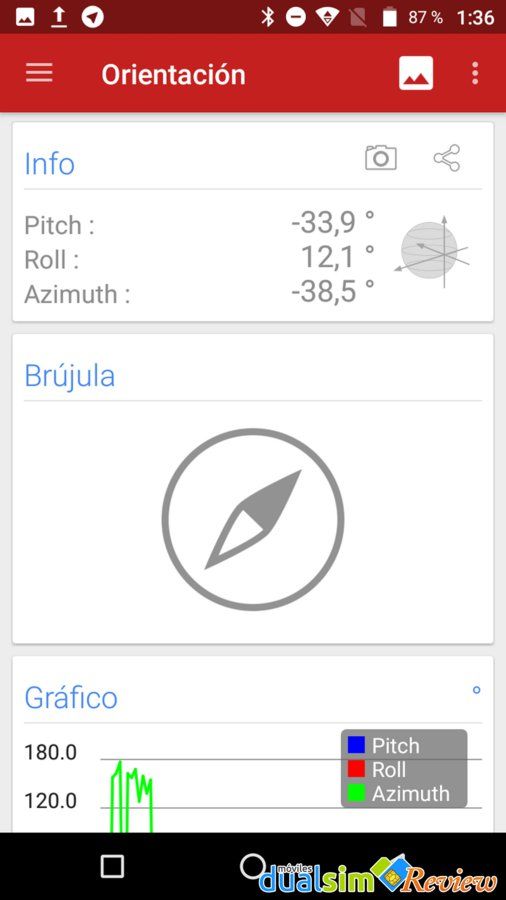Open the Info card header
506x900 pixels.
[x=49, y=164]
